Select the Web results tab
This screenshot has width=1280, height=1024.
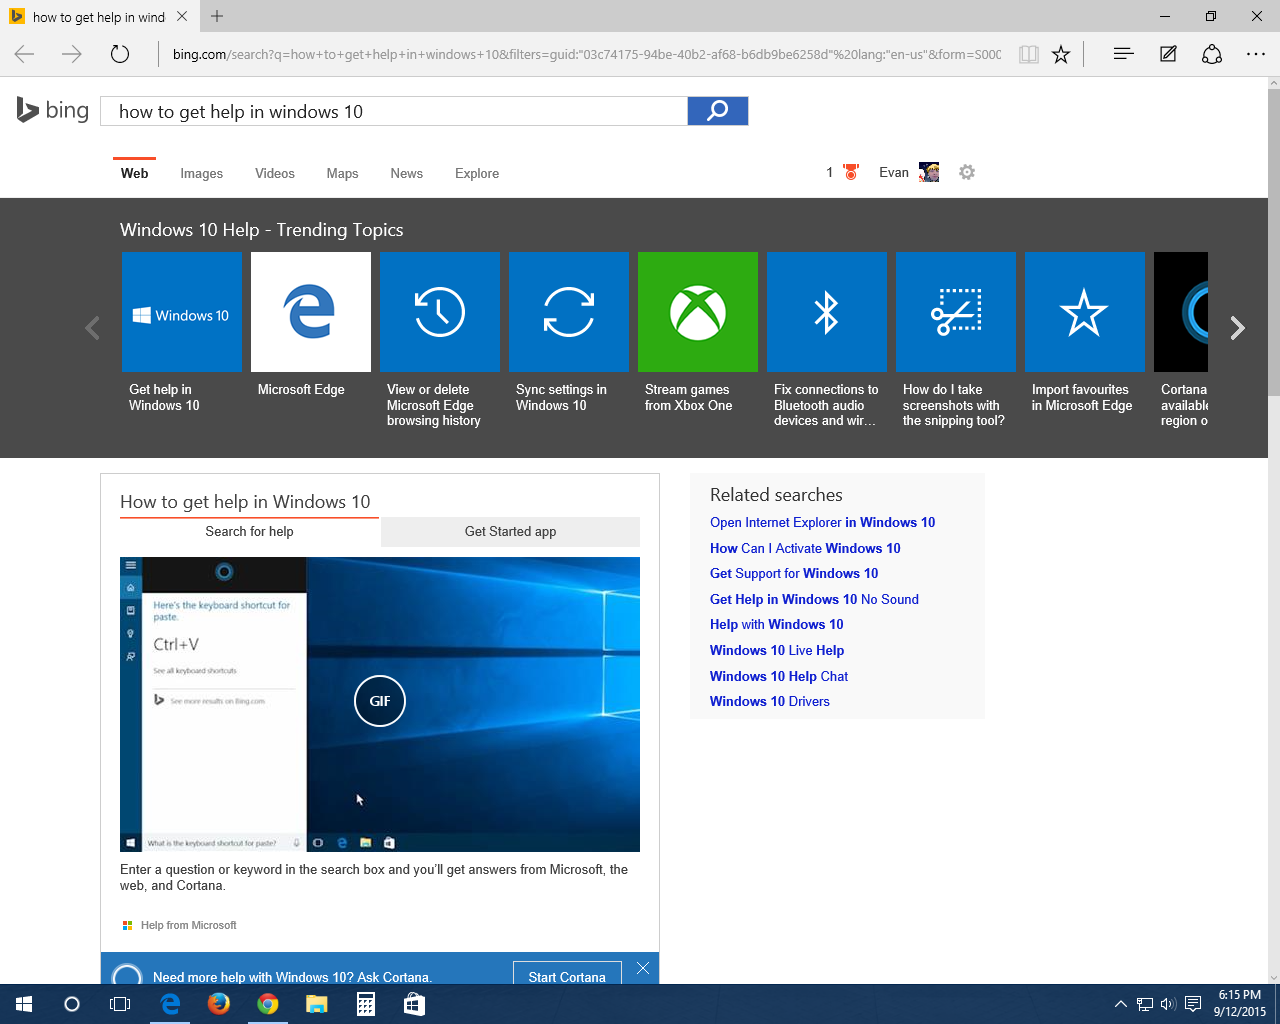tap(135, 173)
